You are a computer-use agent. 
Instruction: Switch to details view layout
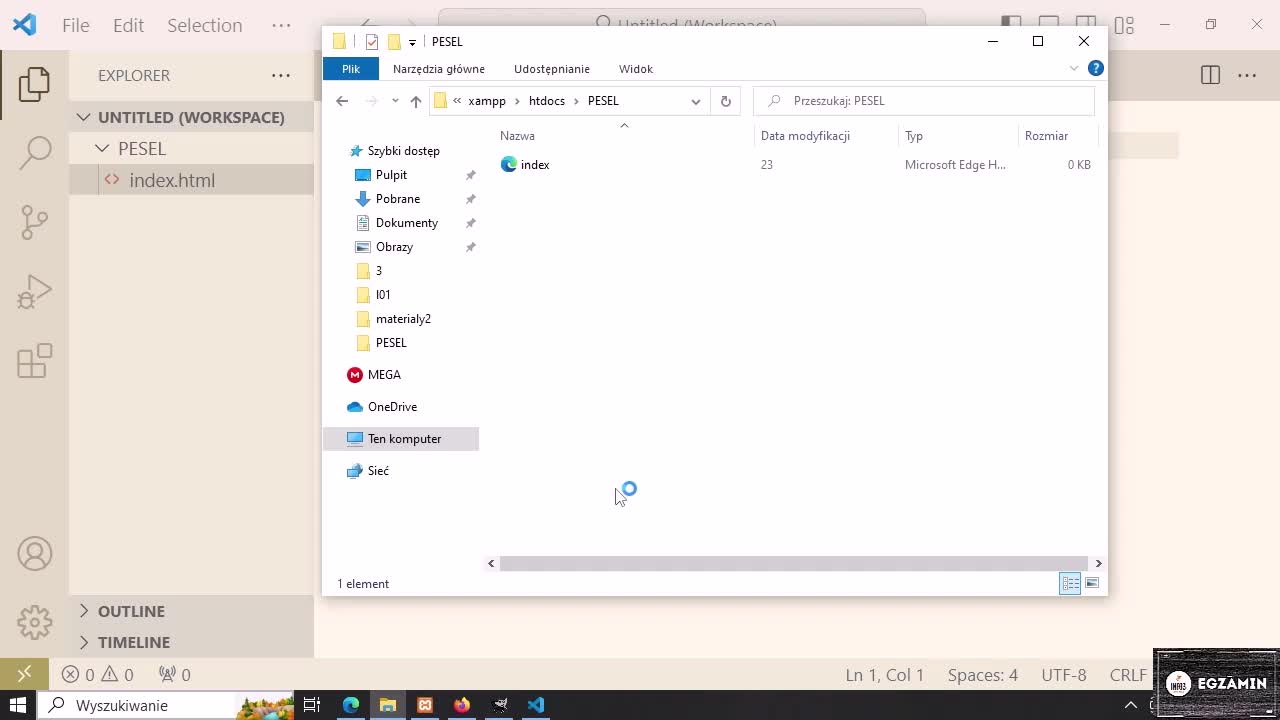tap(1071, 583)
